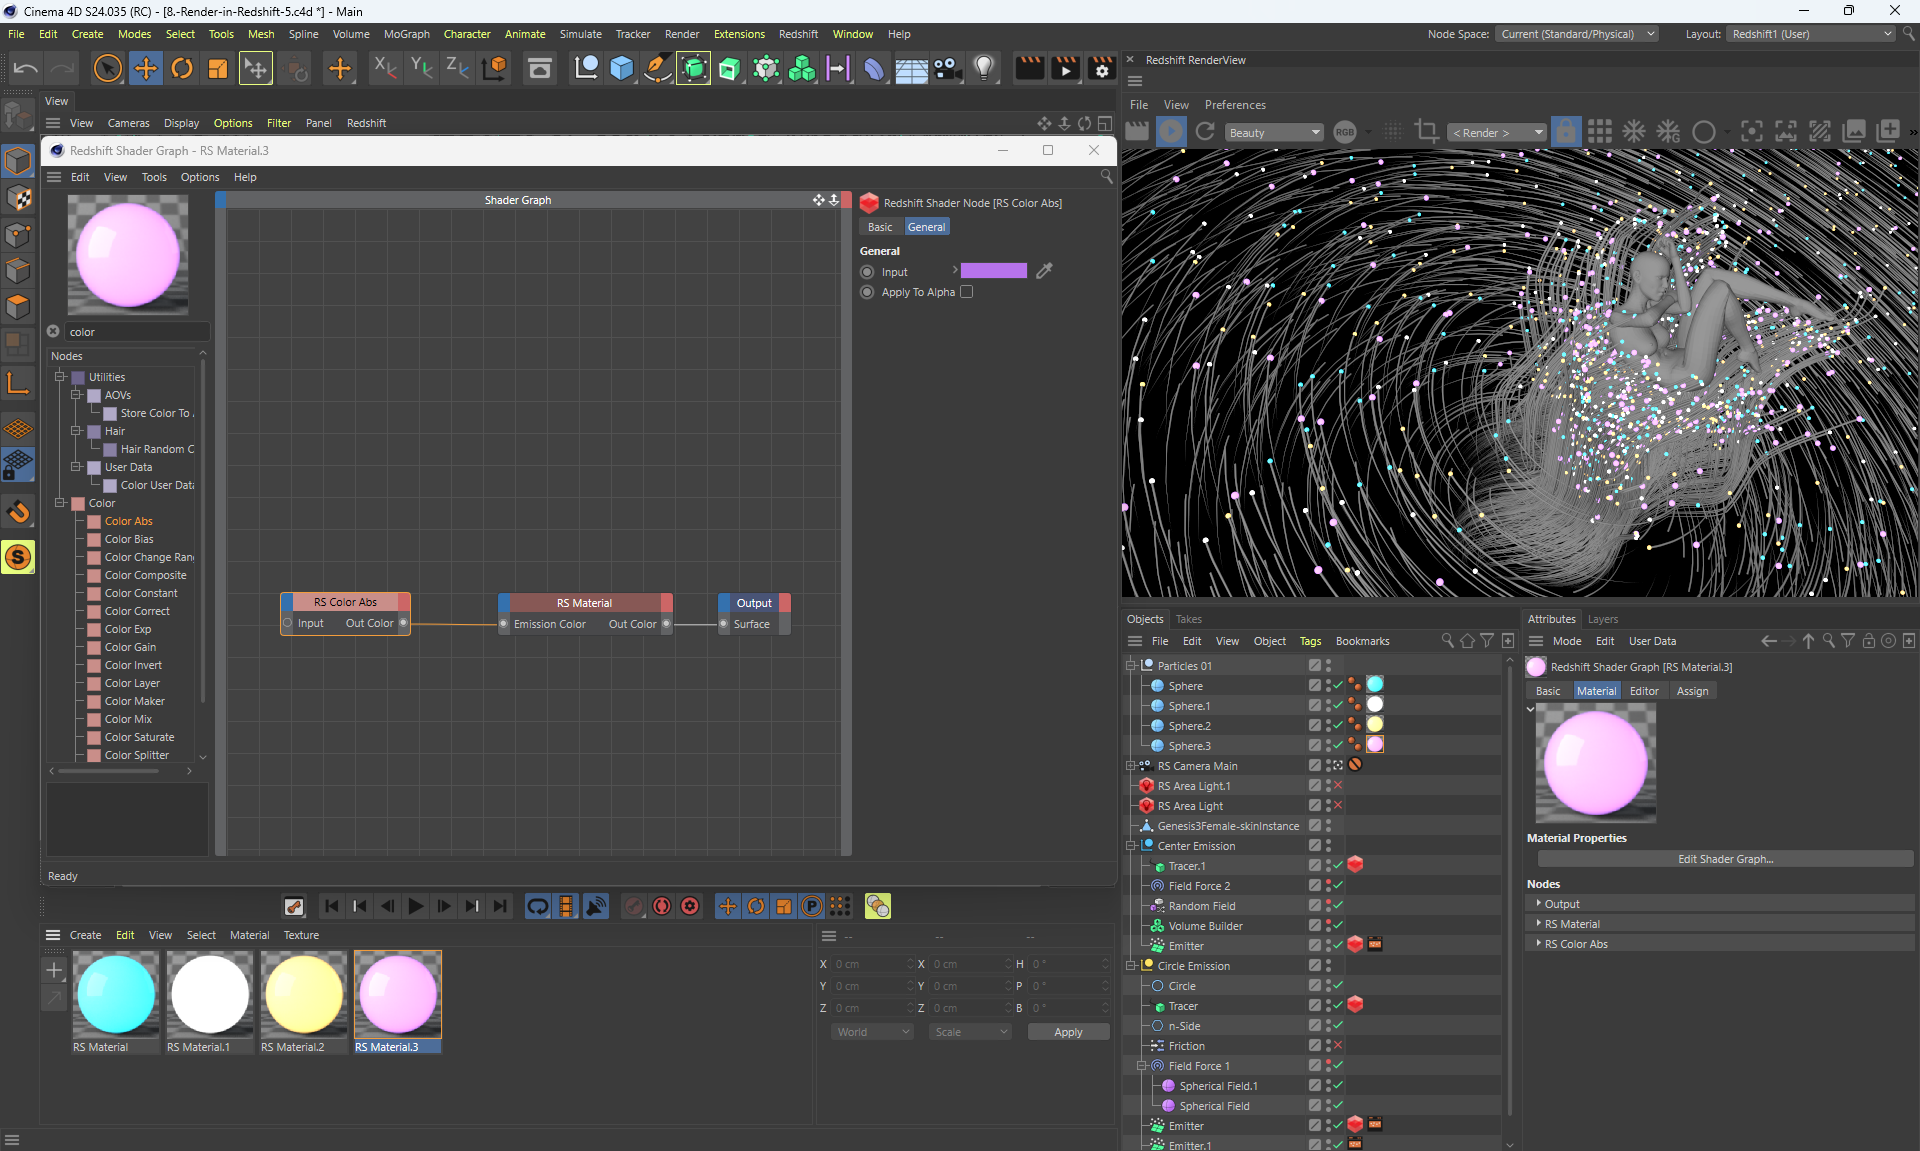Viewport: 1920px width, 1151px height.
Task: Toggle Friction object enable mark
Action: 1338,1046
